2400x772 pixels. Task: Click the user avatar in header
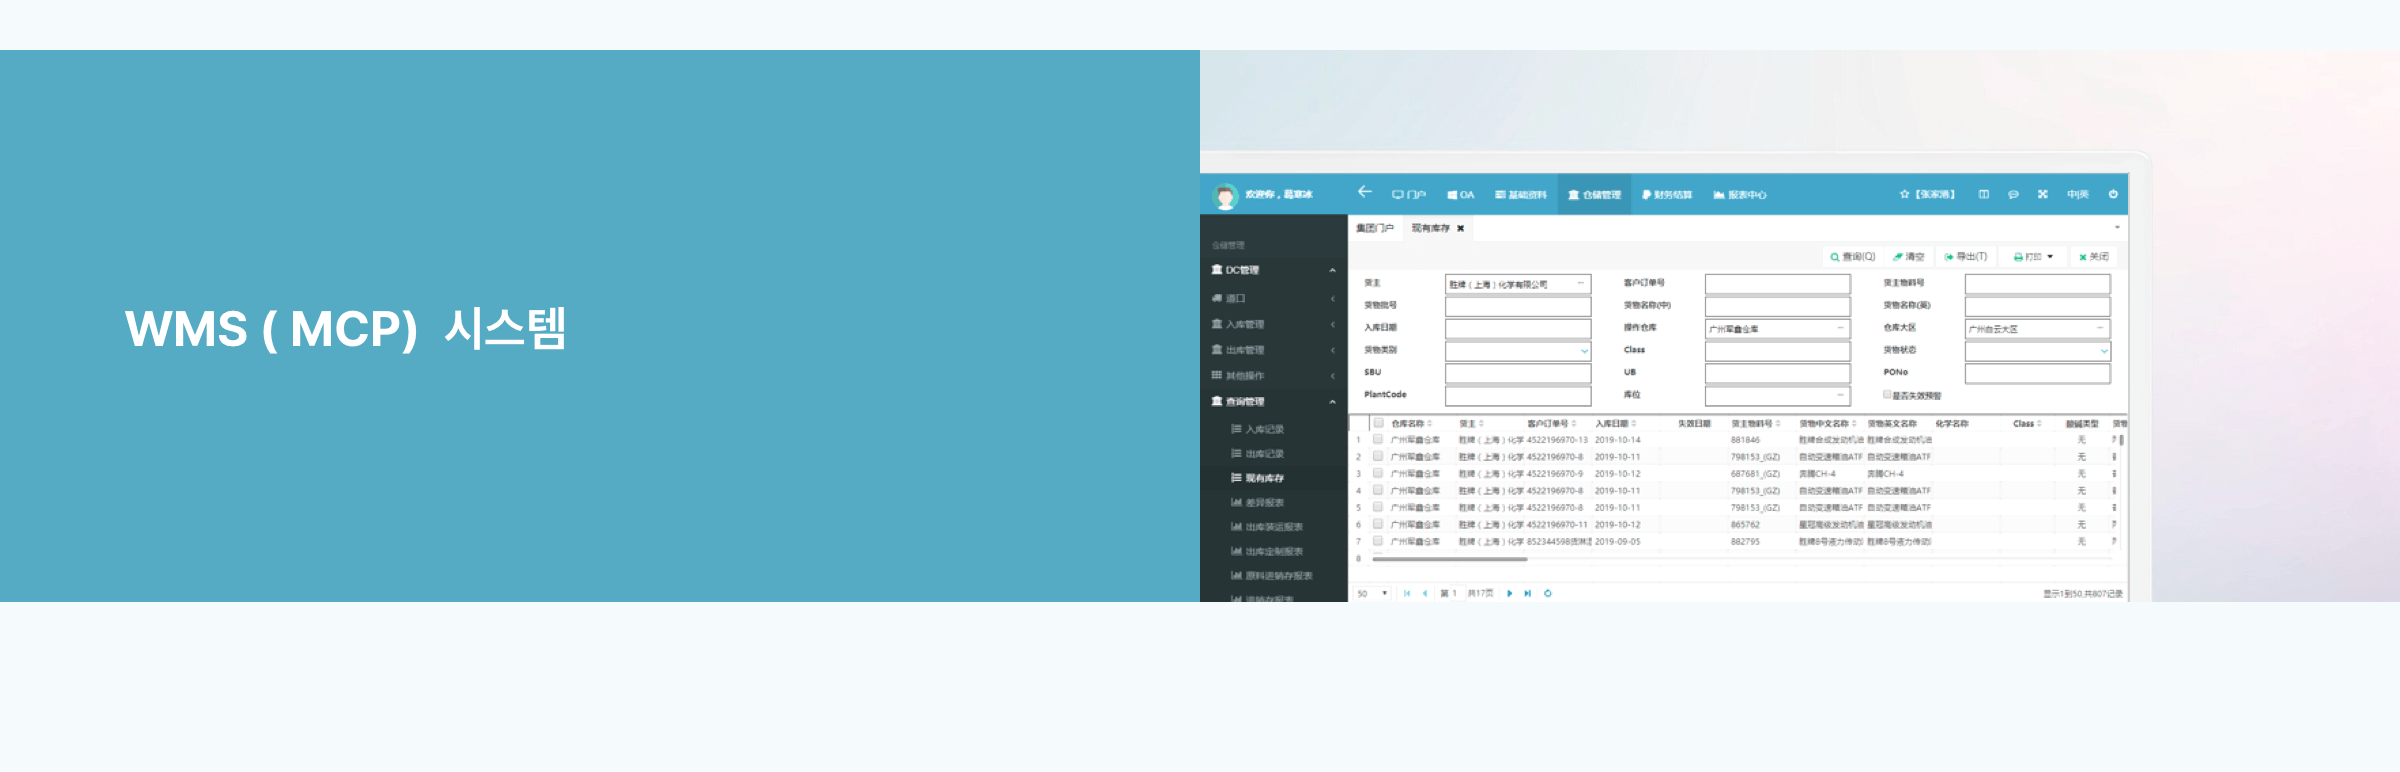pos(1225,196)
